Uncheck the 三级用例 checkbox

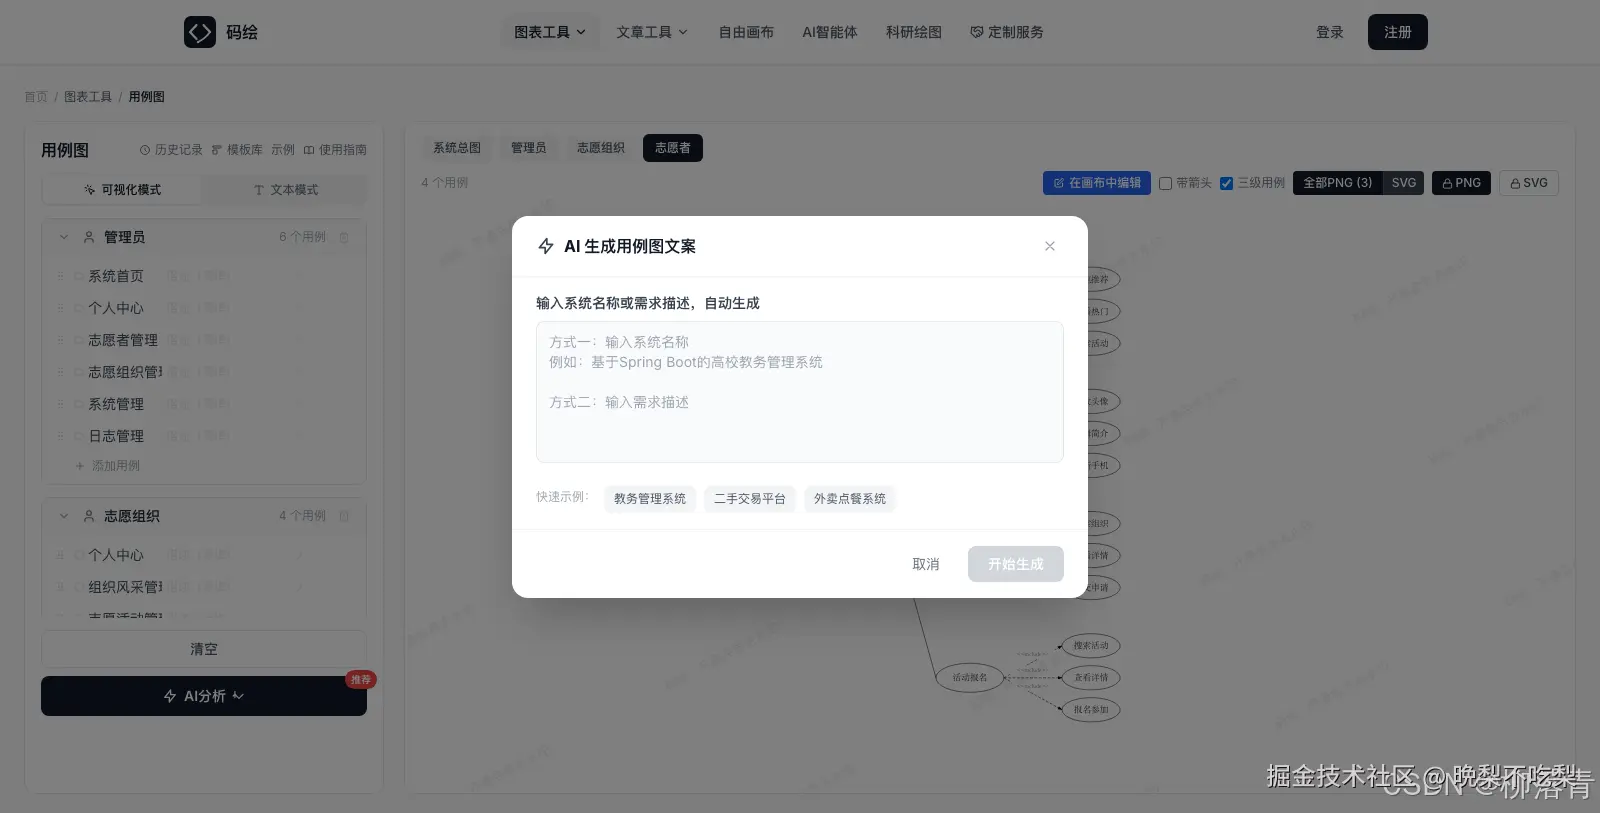pyautogui.click(x=1226, y=183)
